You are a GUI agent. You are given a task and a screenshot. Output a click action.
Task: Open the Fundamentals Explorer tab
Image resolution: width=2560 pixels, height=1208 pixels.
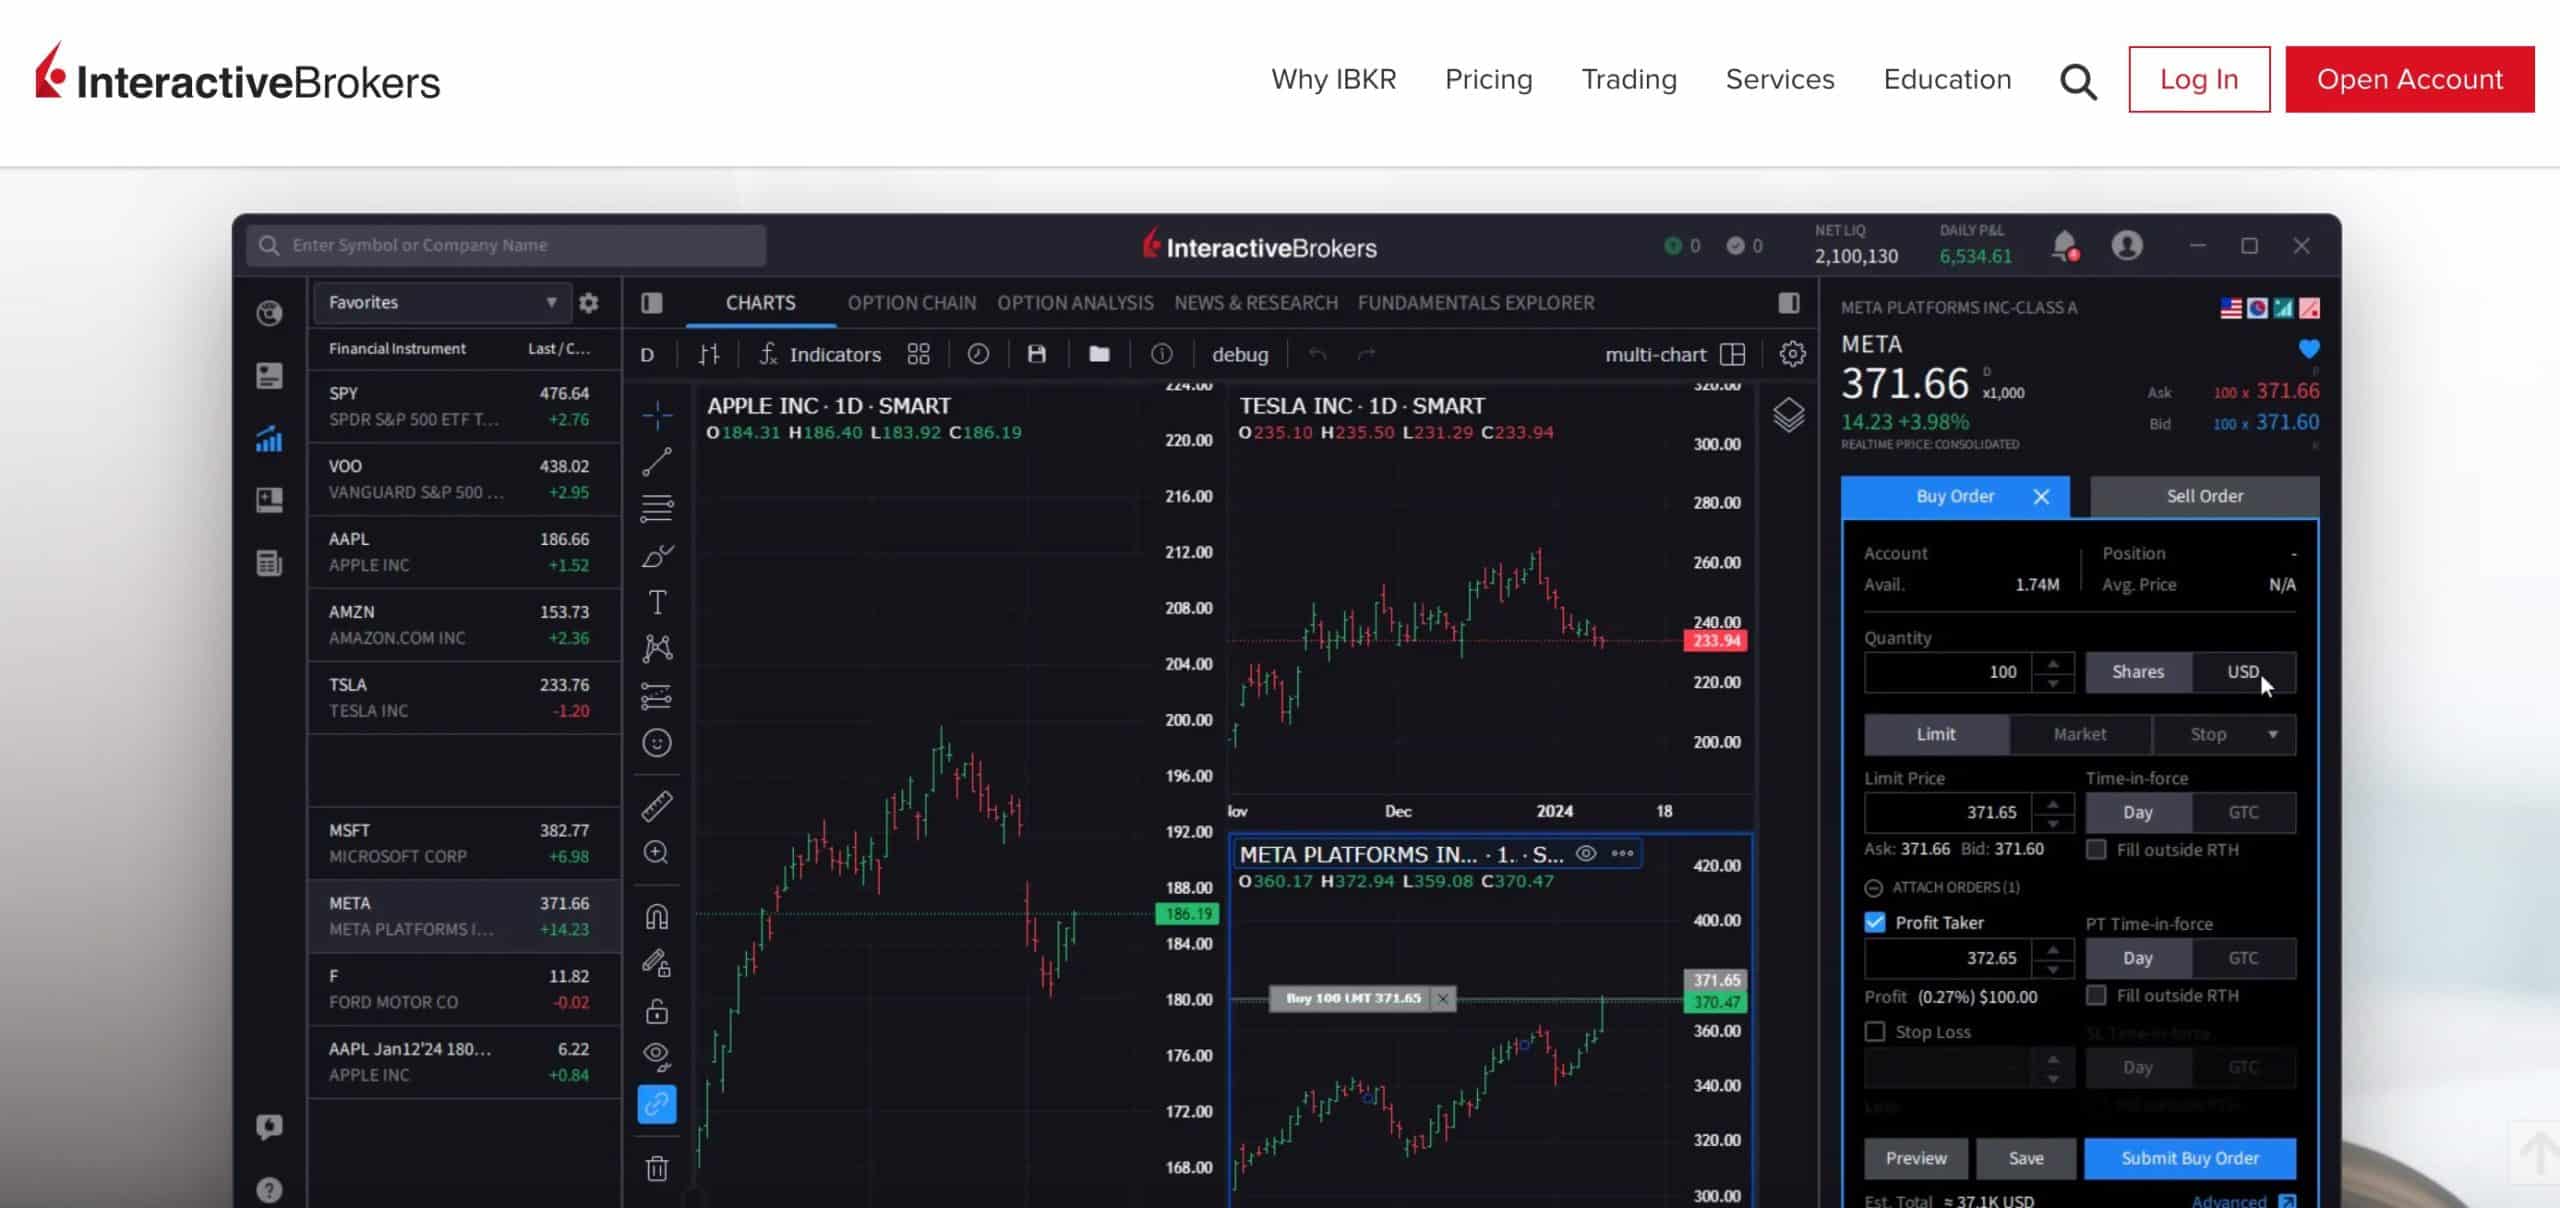click(1475, 303)
